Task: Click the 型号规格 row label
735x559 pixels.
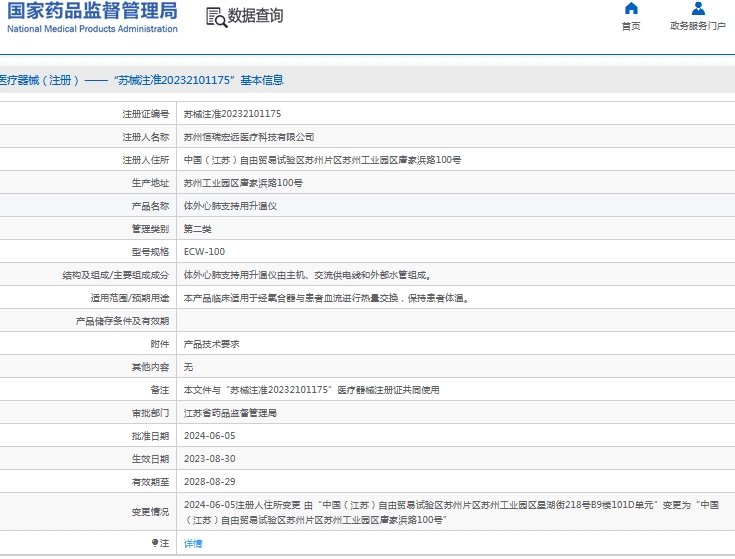Action: point(150,252)
